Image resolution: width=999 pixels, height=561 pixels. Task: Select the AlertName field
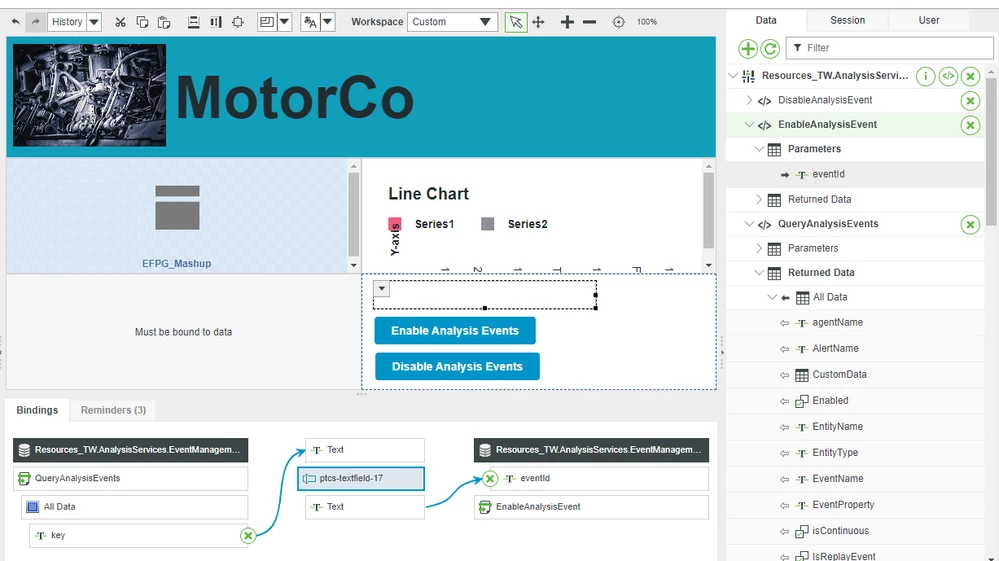pos(856,349)
